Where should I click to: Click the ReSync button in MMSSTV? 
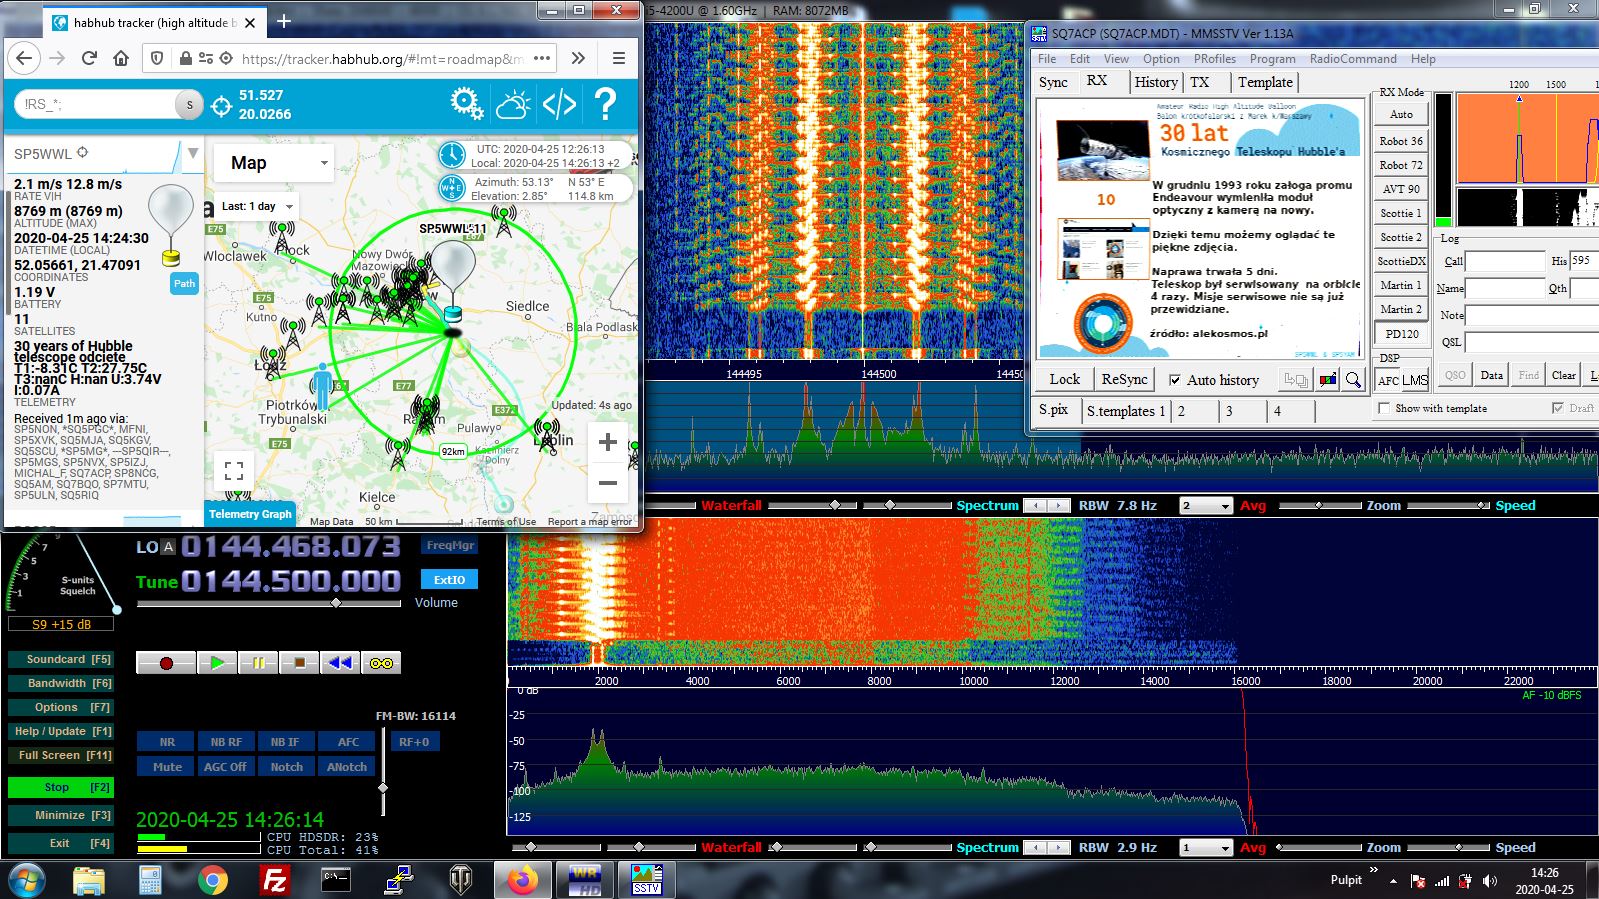click(x=1124, y=380)
